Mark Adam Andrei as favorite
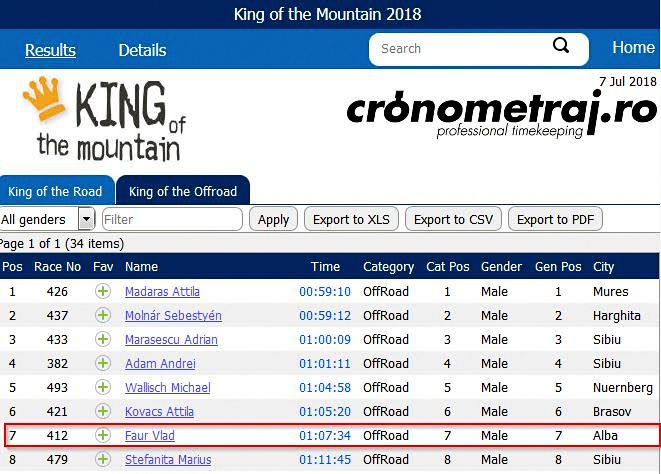Image resolution: width=661 pixels, height=474 pixels. click(x=103, y=363)
